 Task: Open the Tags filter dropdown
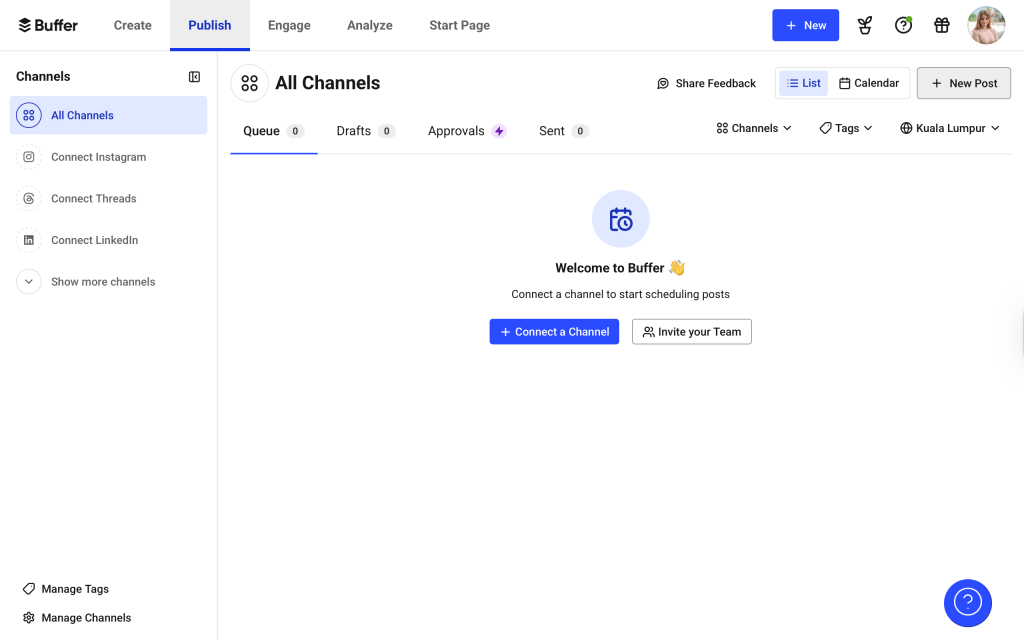click(845, 128)
